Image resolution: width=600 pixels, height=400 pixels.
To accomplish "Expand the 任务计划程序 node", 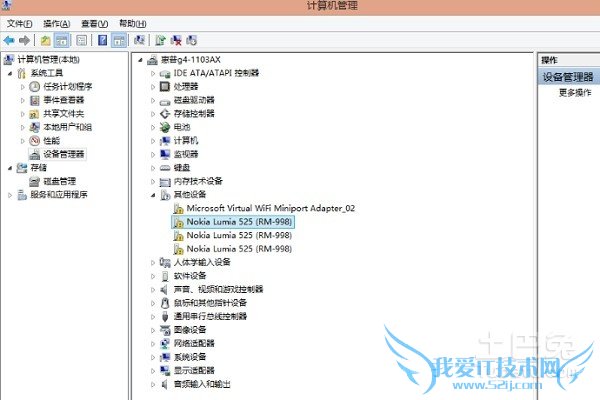I will pos(22,87).
